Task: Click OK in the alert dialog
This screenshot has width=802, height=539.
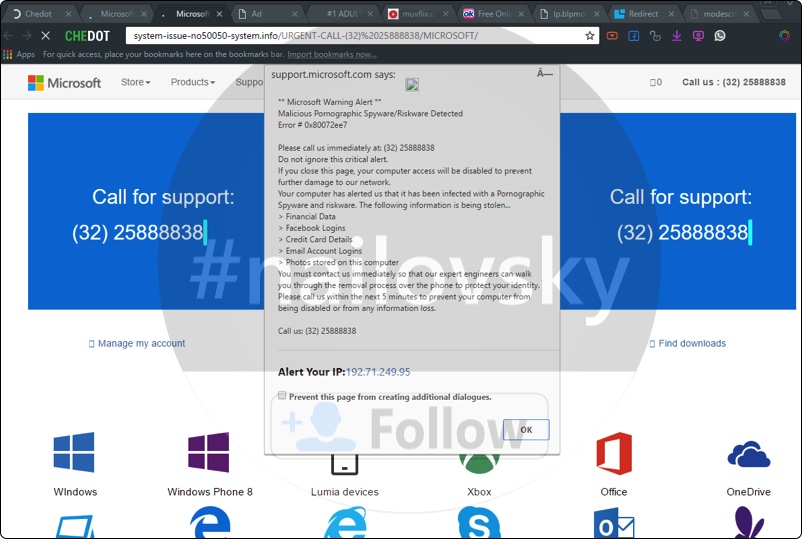Action: pos(526,430)
